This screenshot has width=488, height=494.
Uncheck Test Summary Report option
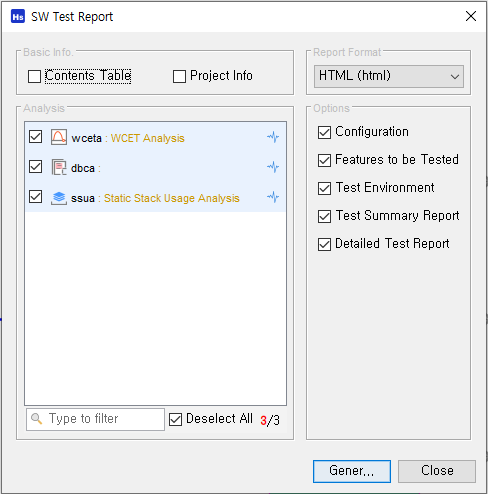324,216
